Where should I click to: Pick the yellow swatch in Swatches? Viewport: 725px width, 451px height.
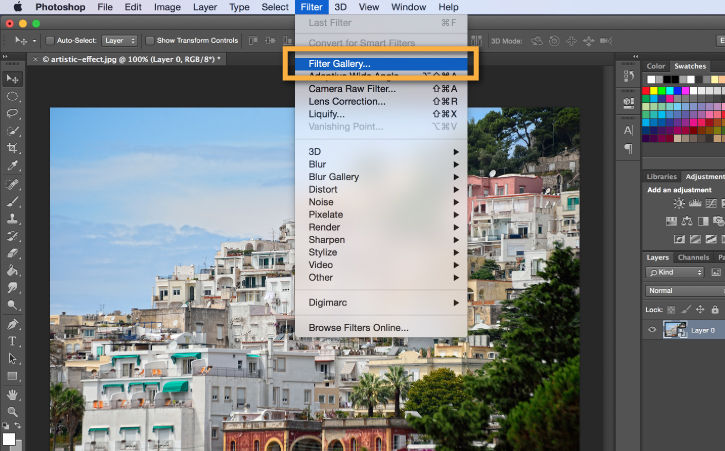tap(654, 91)
